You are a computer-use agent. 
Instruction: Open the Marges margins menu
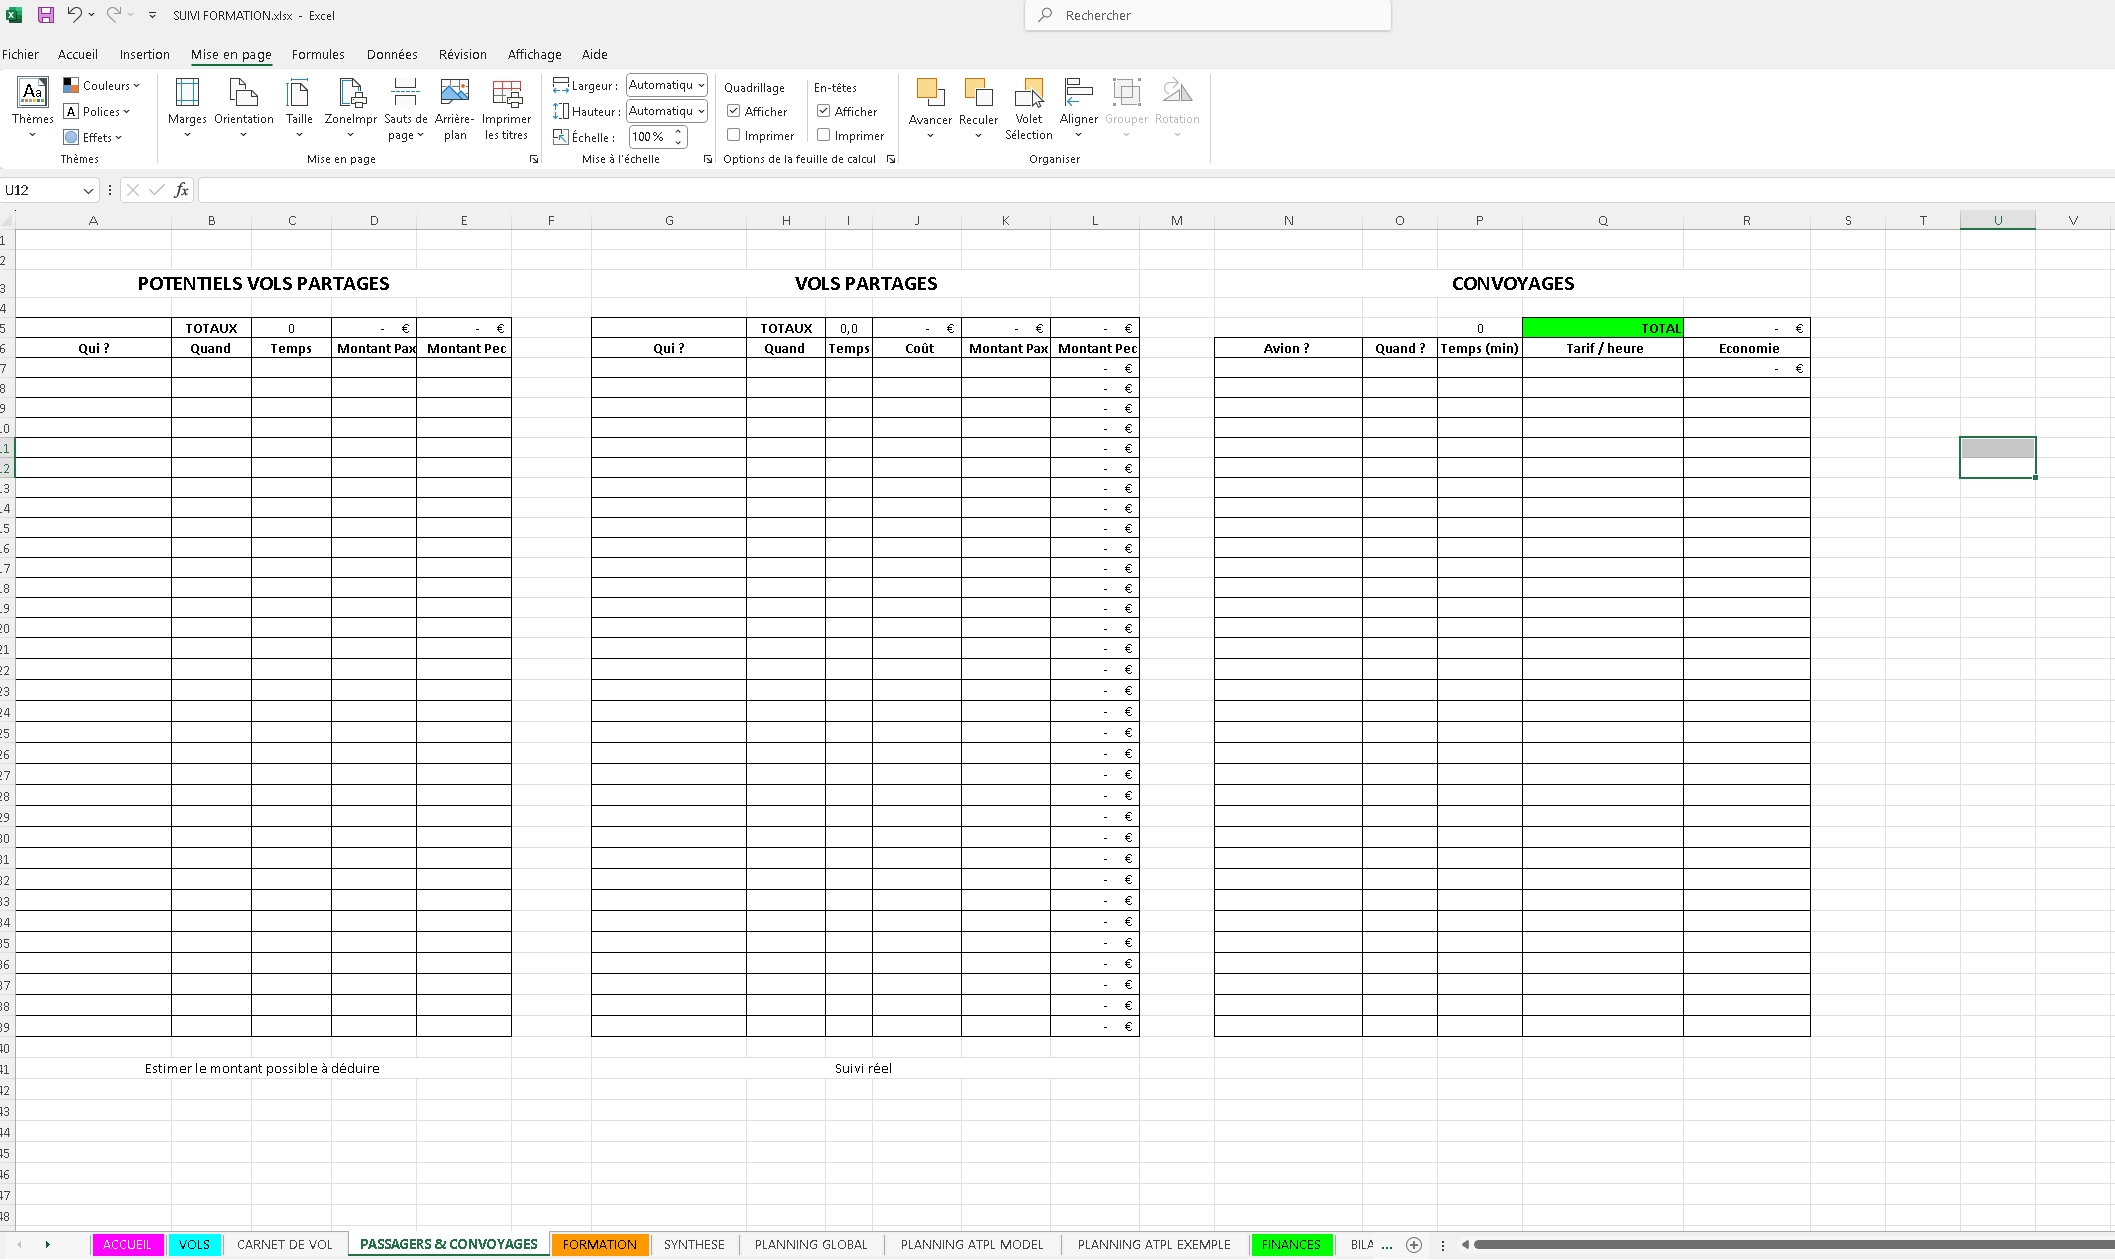[187, 108]
